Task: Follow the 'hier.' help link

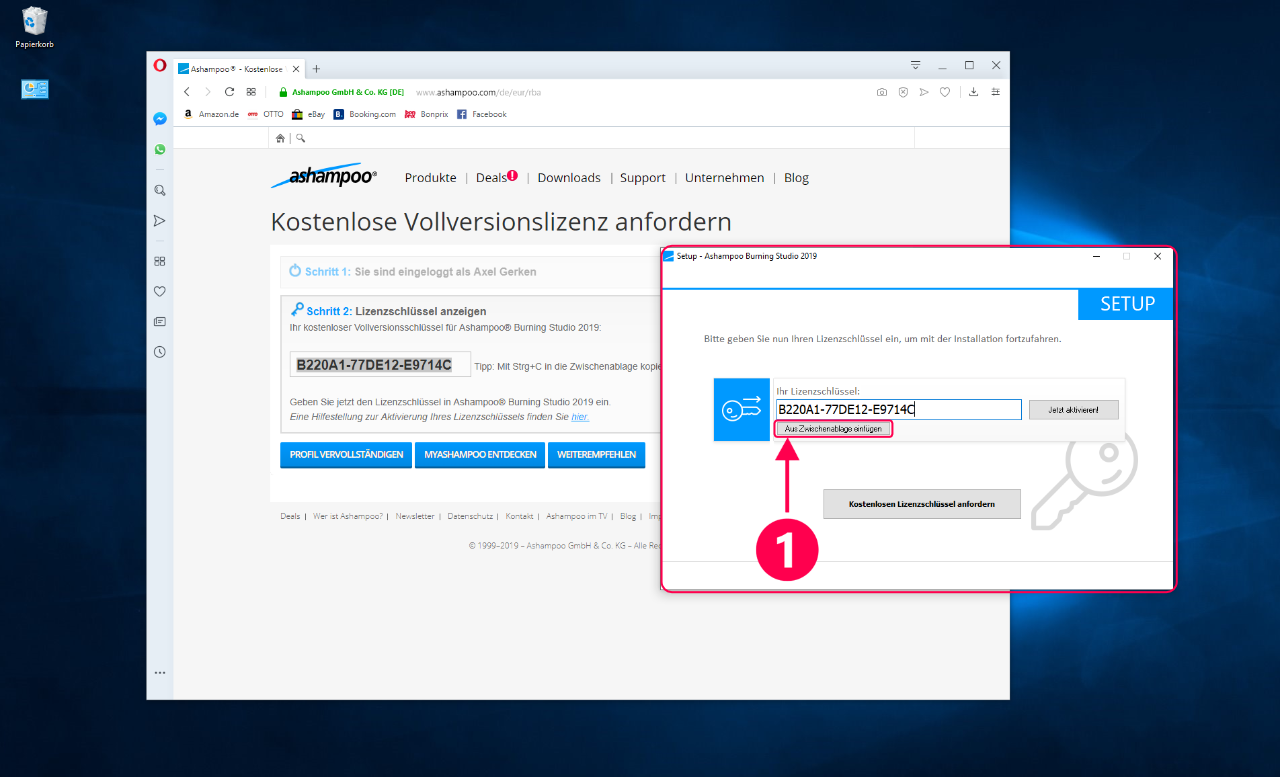Action: 580,417
